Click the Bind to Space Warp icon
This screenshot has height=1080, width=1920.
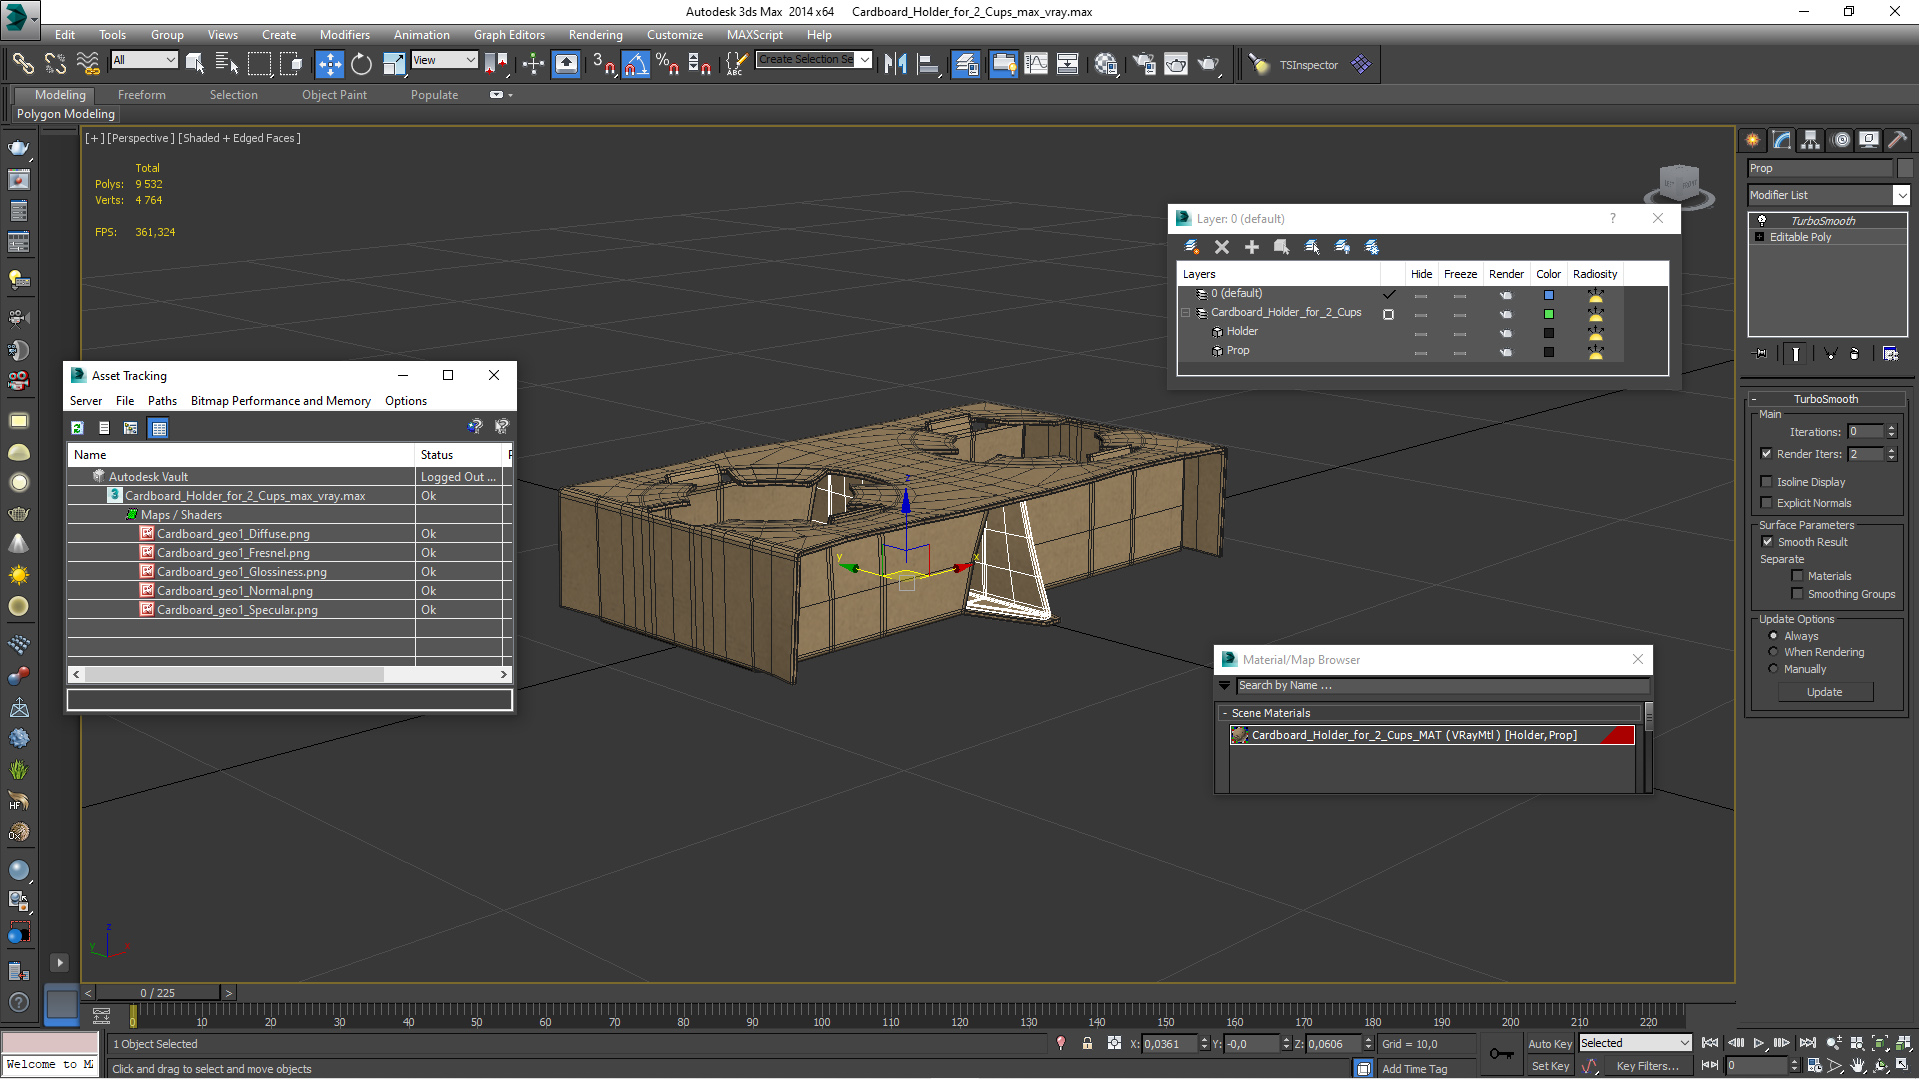(88, 64)
